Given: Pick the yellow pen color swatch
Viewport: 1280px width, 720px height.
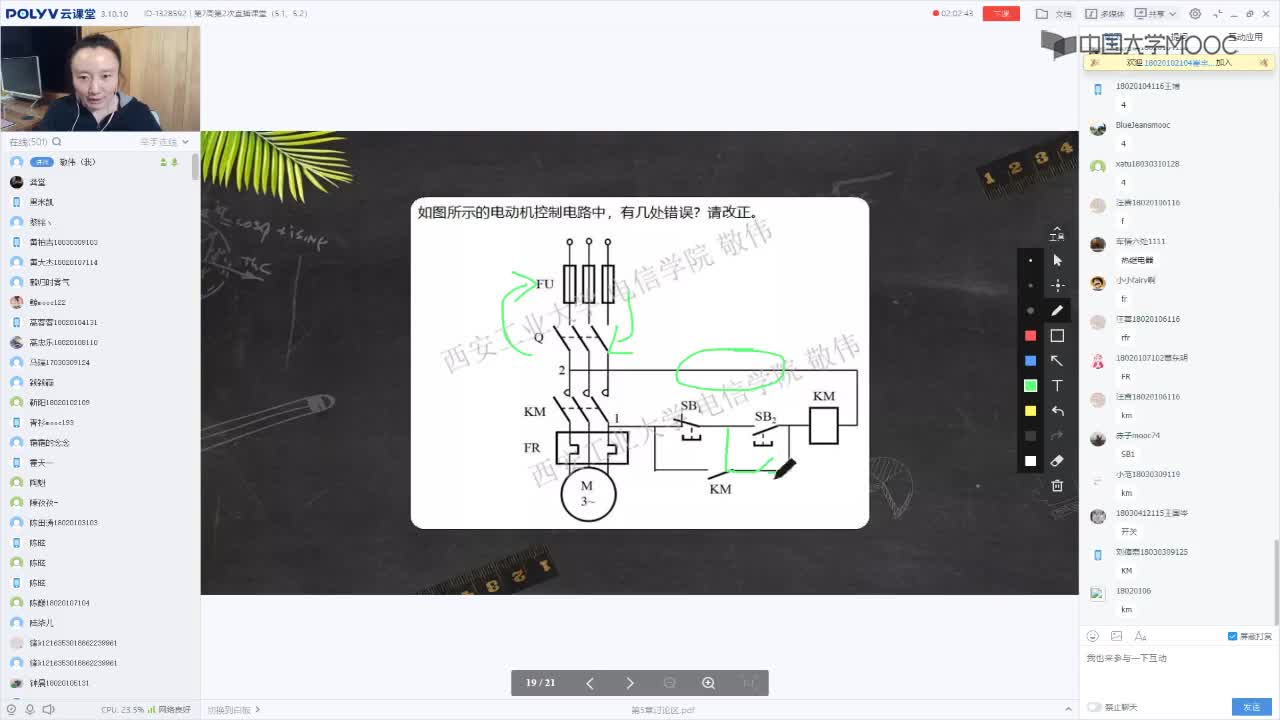Looking at the screenshot, I should [x=1031, y=410].
